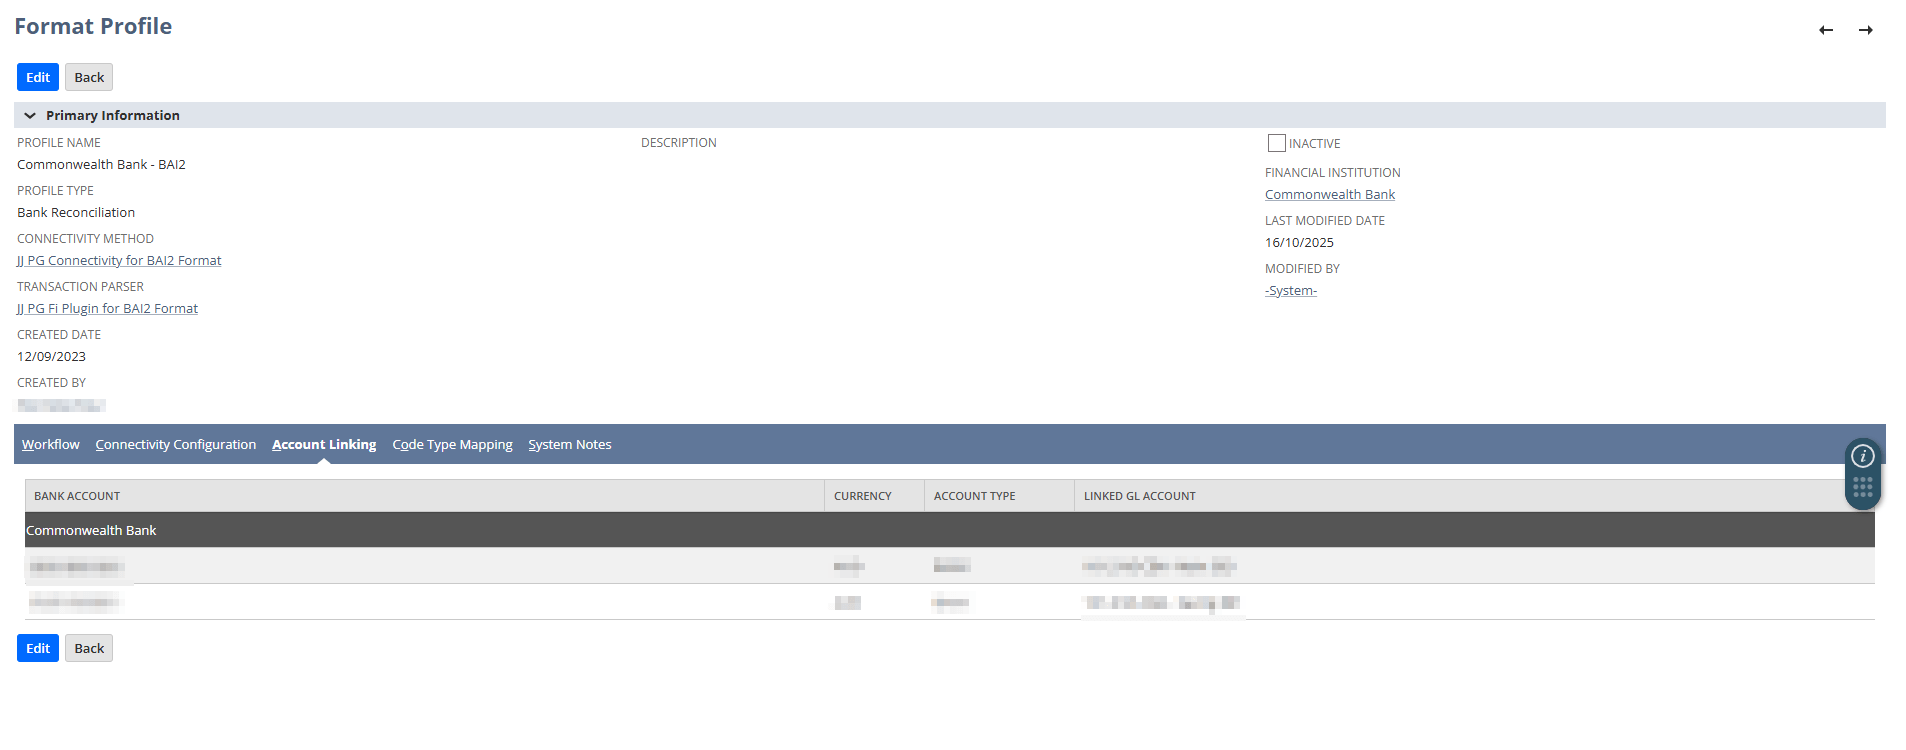Open the grid dots widget icon
Image resolution: width=1906 pixels, height=750 pixels.
pos(1863,487)
